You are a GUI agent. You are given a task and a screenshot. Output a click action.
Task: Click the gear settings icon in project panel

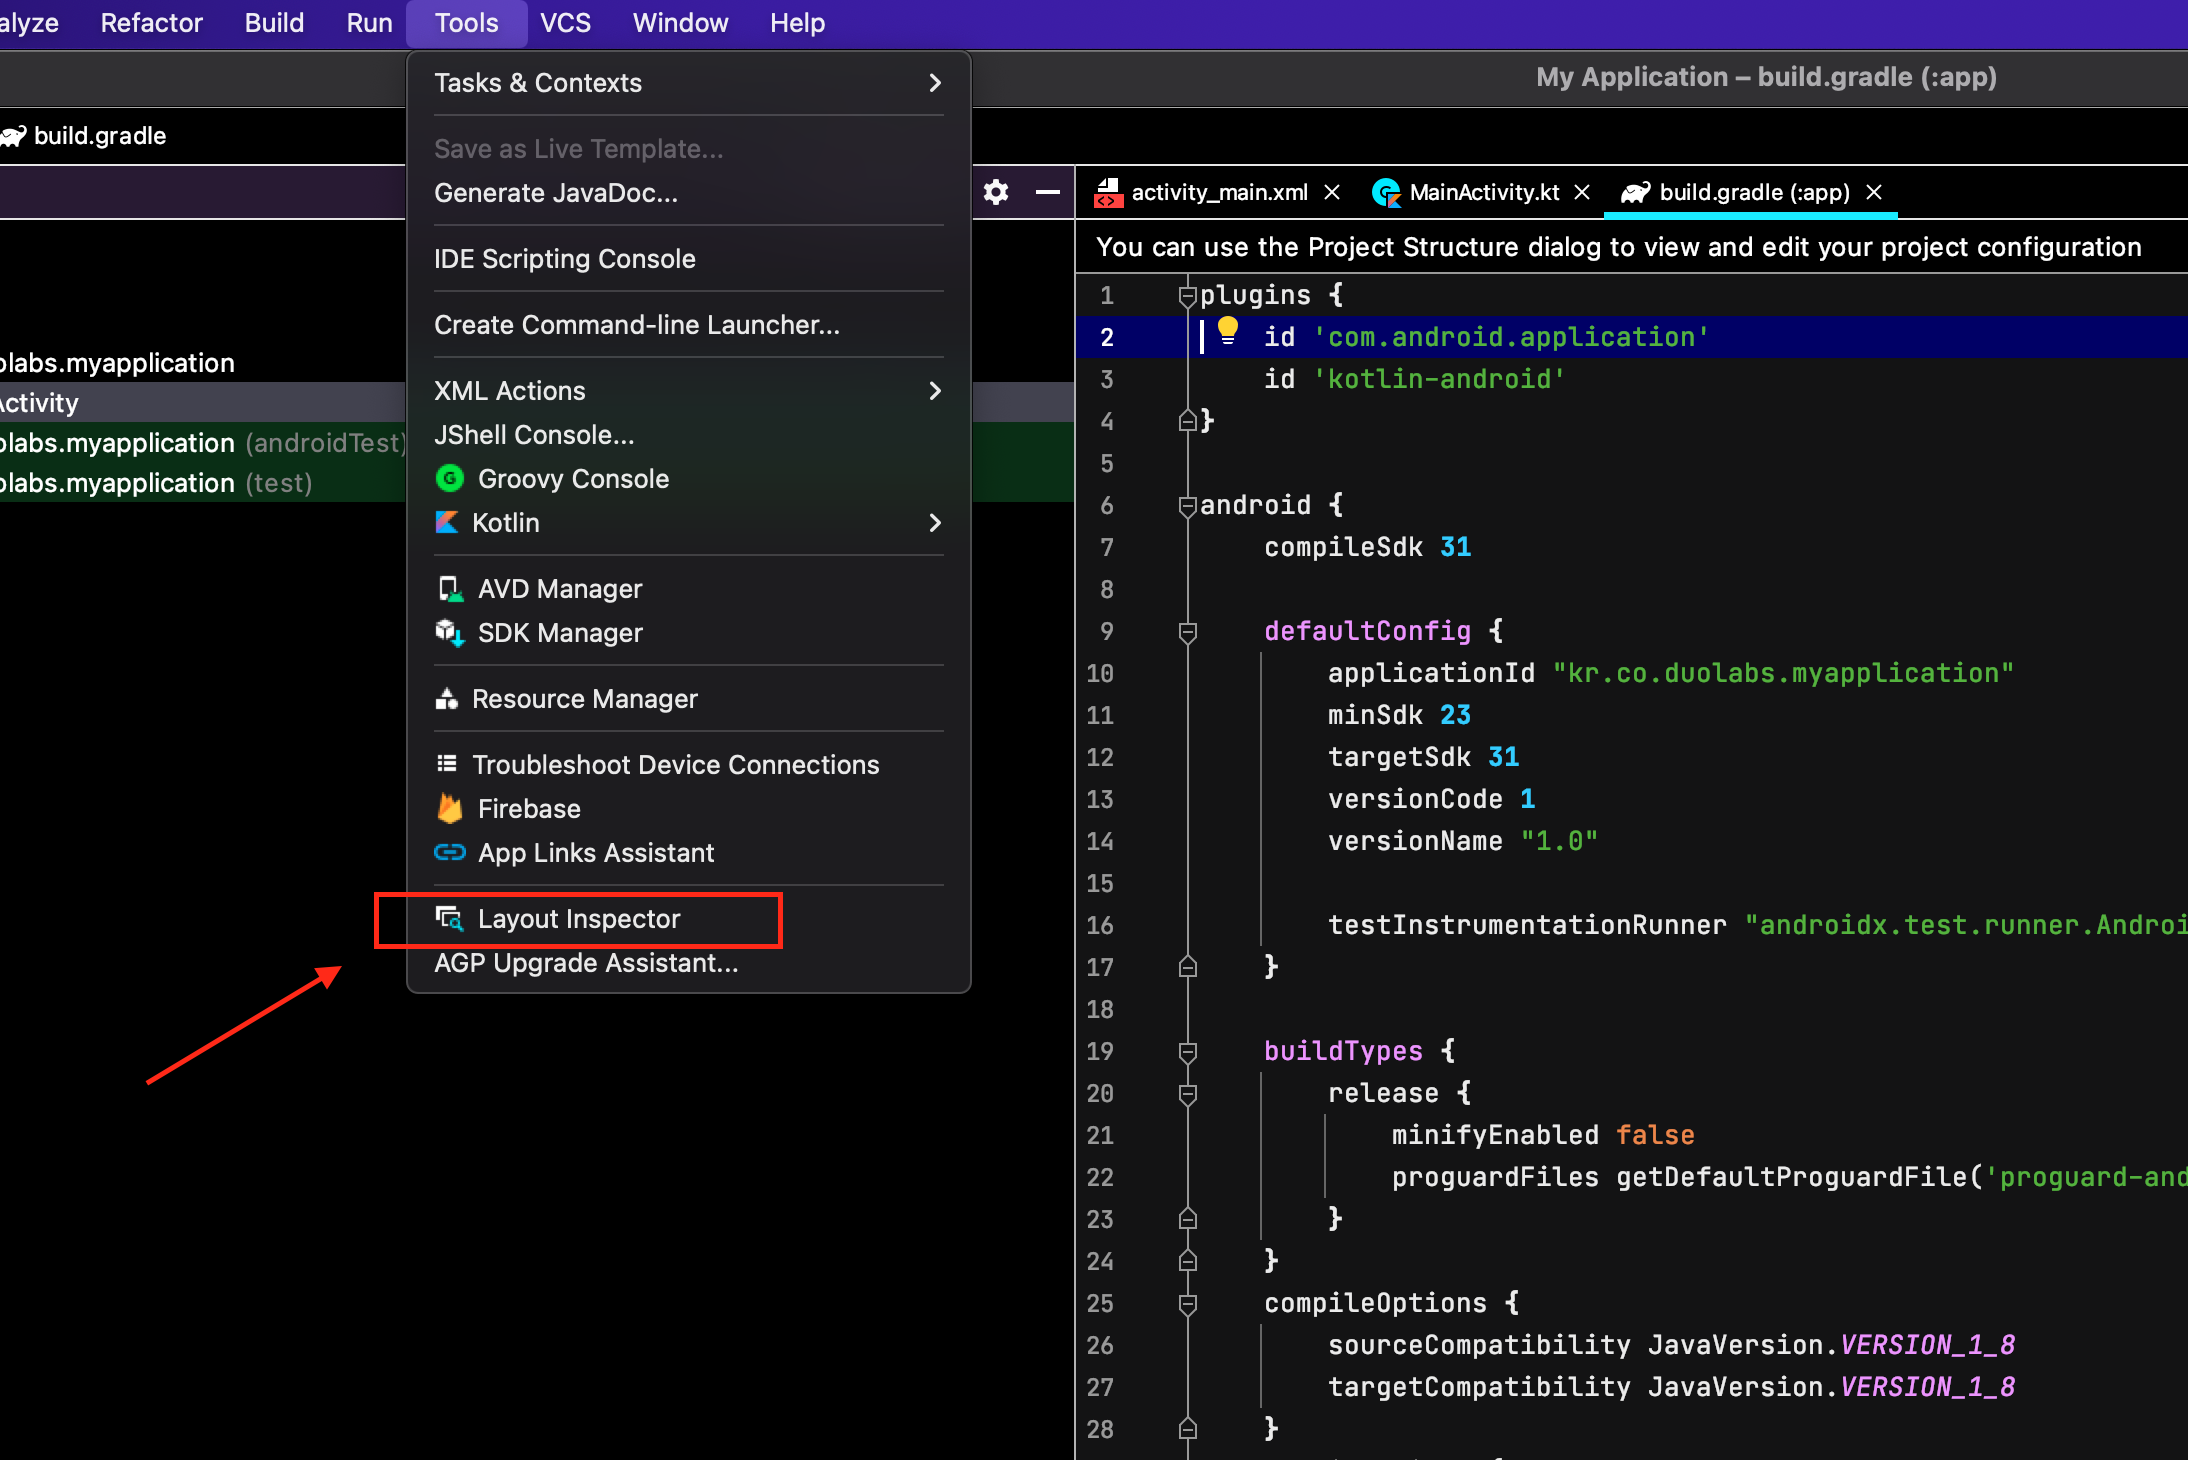click(996, 192)
